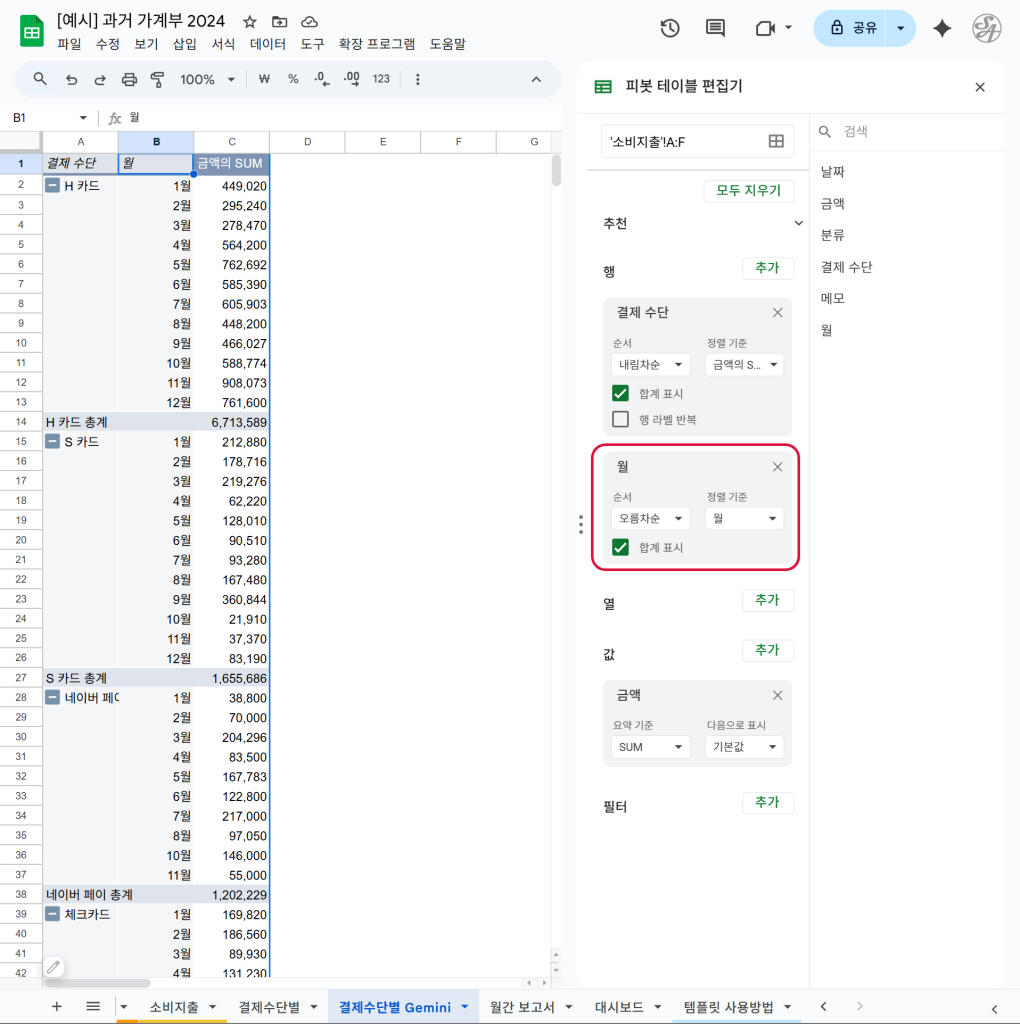This screenshot has height=1024, width=1020.
Task: Toggle 합계 표시 checkbox under 월
Action: tap(621, 547)
